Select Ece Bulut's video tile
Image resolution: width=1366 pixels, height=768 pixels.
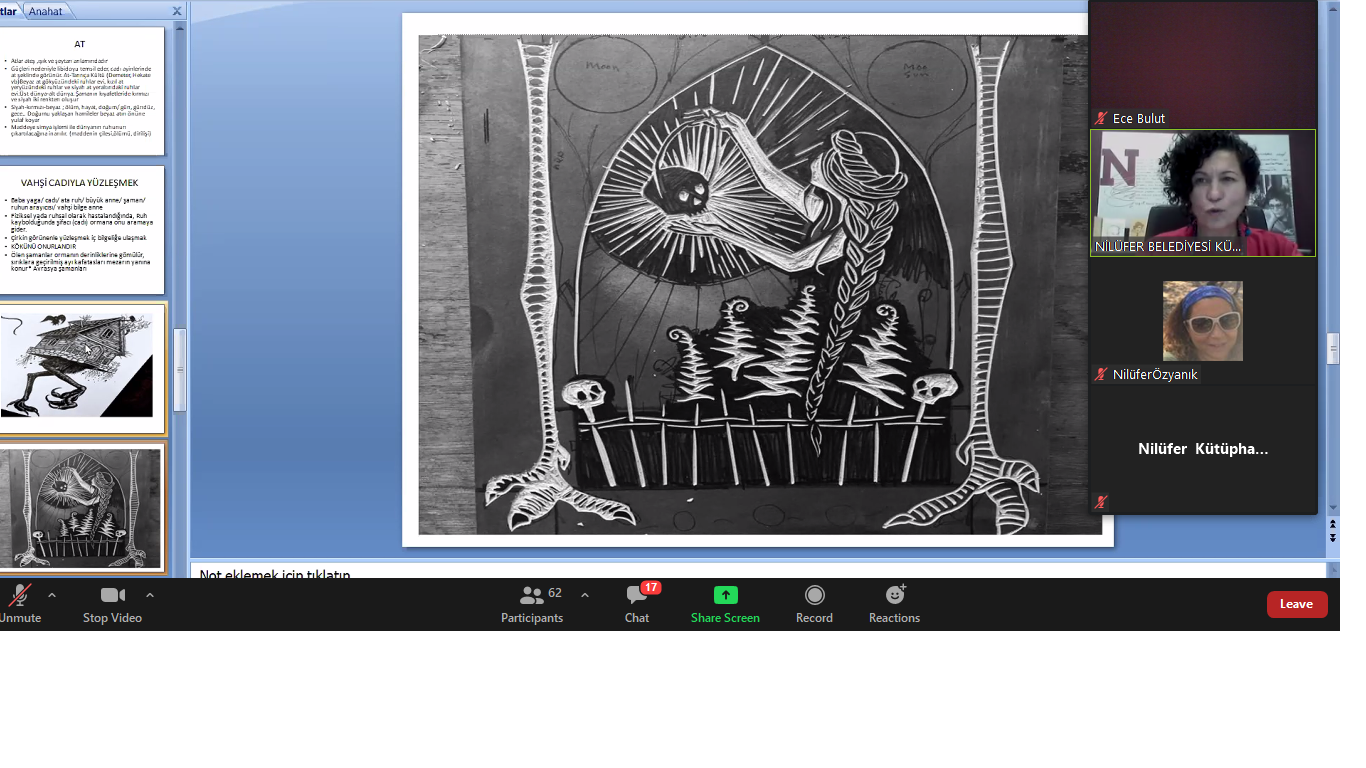click(x=1203, y=63)
